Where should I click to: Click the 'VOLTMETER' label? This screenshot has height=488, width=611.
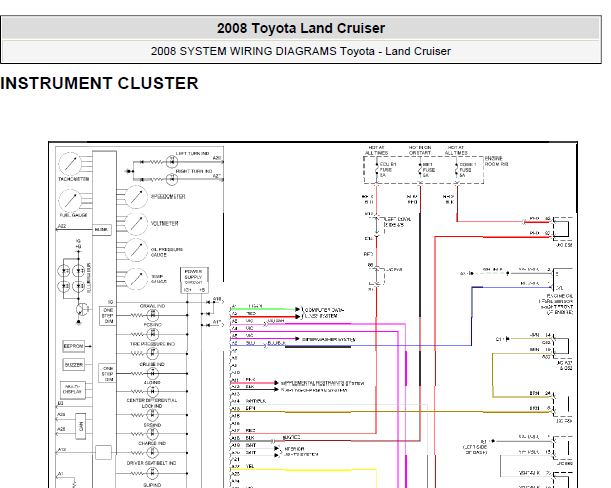click(x=164, y=224)
